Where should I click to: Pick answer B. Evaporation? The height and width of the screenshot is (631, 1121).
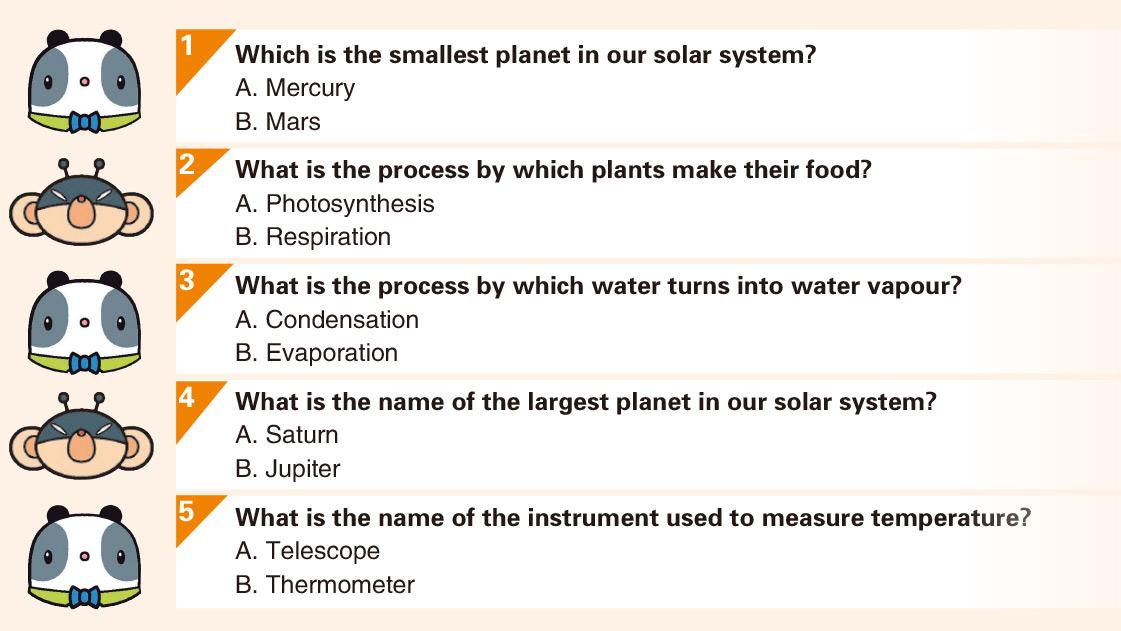(x=316, y=353)
